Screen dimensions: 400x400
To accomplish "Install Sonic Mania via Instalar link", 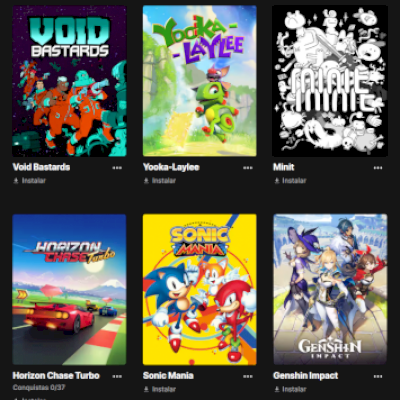I will coord(164,389).
